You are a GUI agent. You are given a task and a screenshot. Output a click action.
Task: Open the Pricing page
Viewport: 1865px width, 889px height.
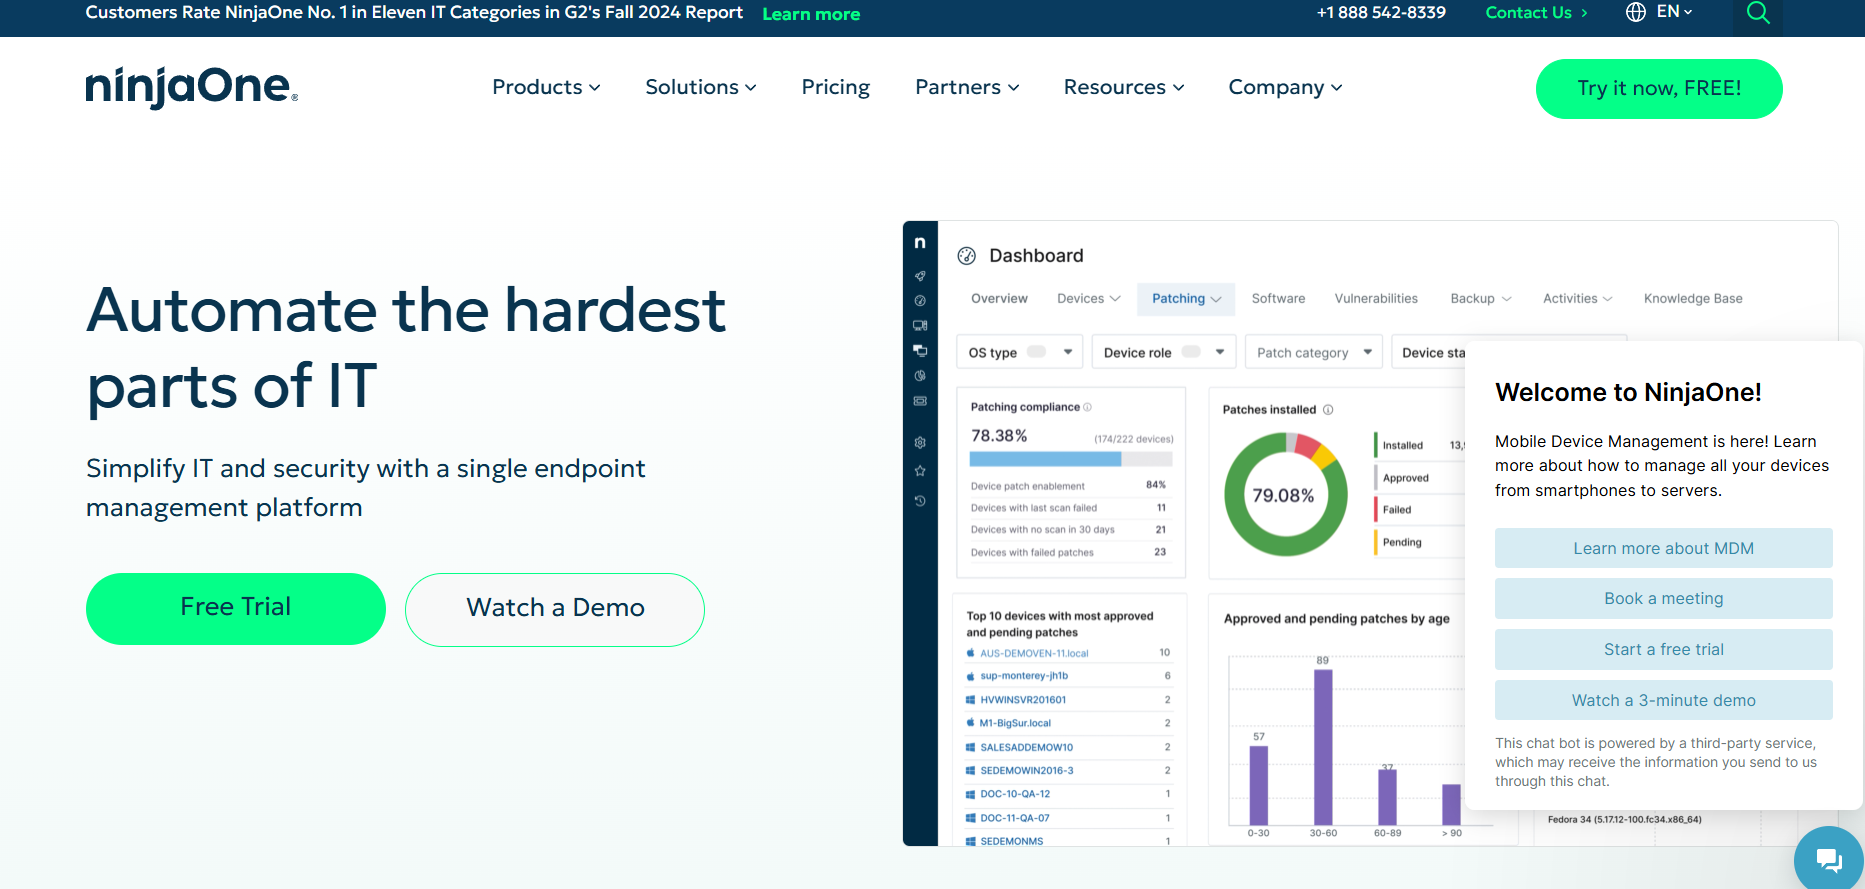(836, 88)
